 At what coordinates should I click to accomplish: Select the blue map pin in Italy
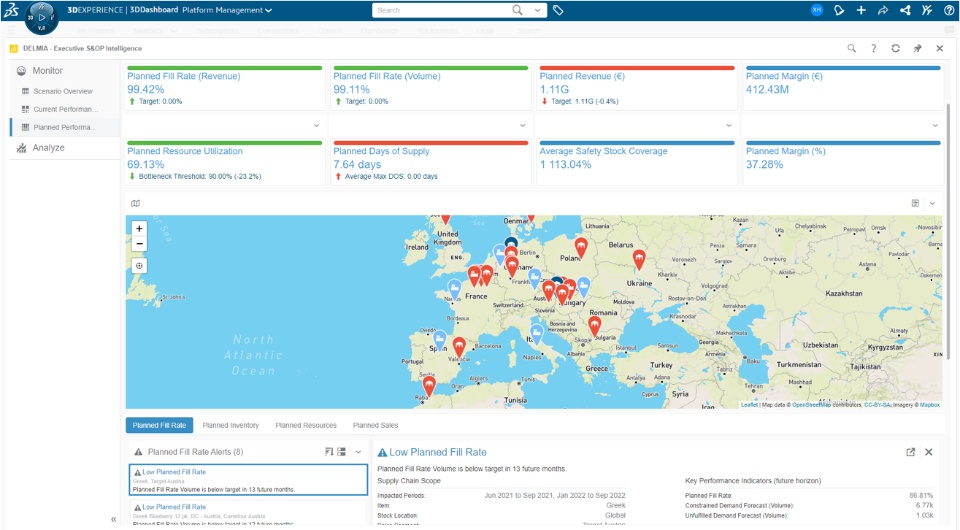pos(537,334)
